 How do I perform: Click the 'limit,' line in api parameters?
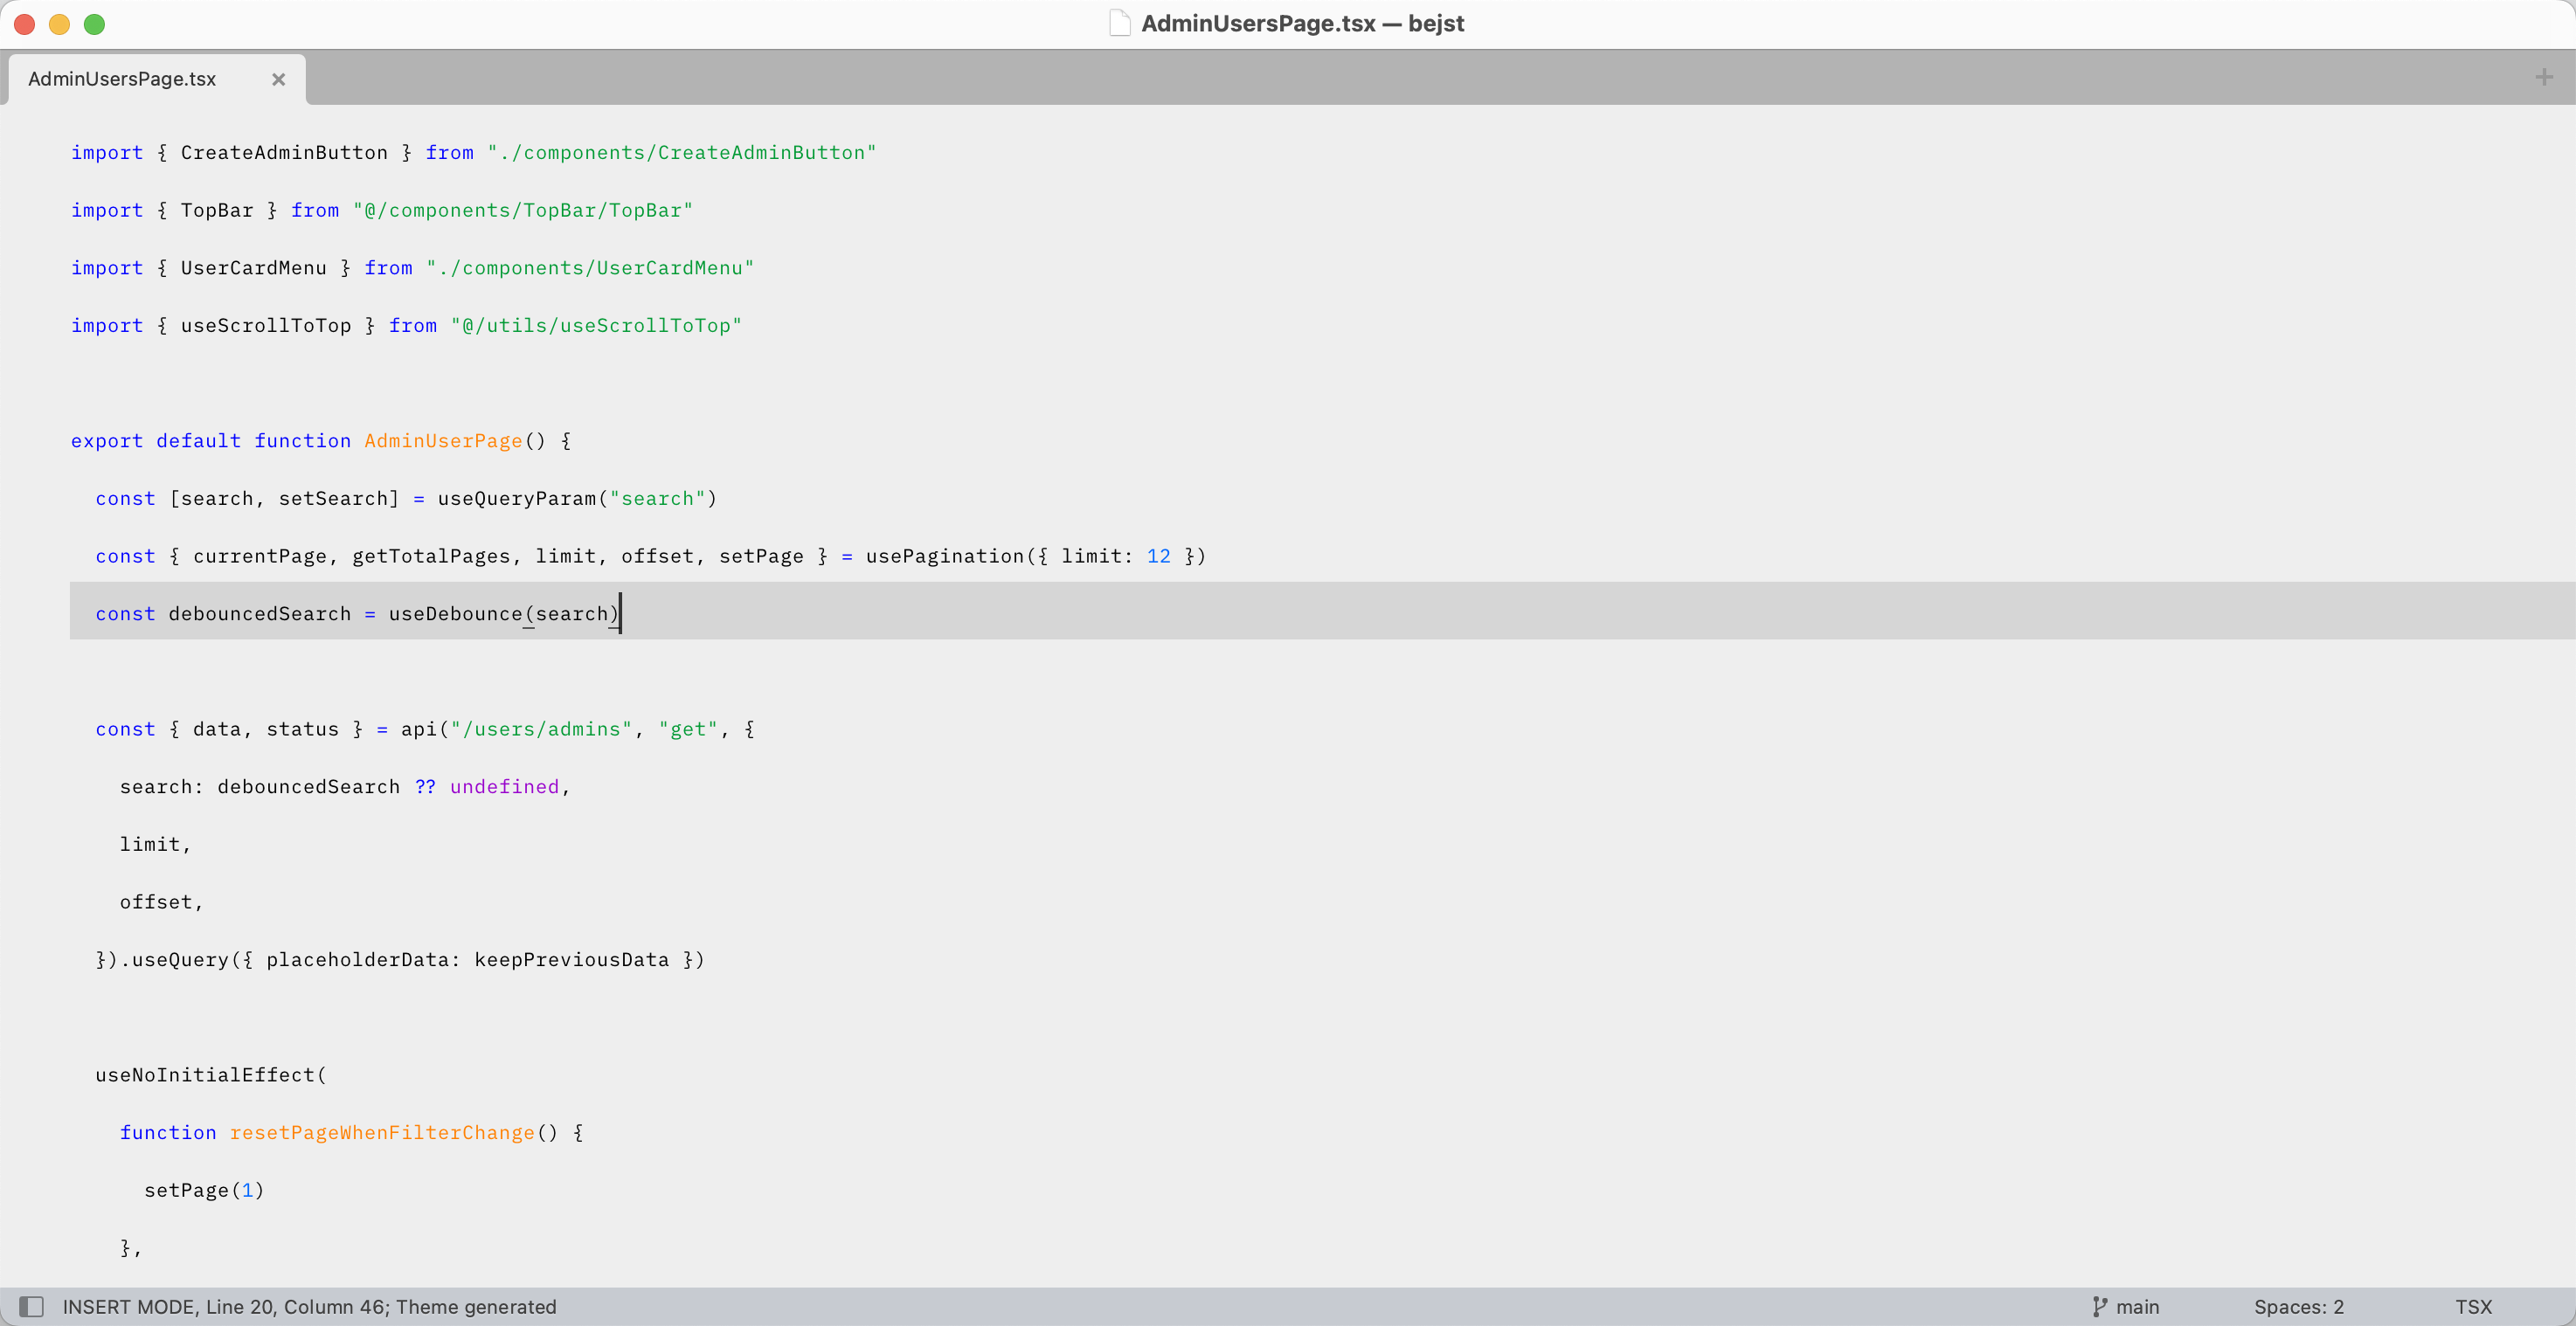(x=155, y=844)
